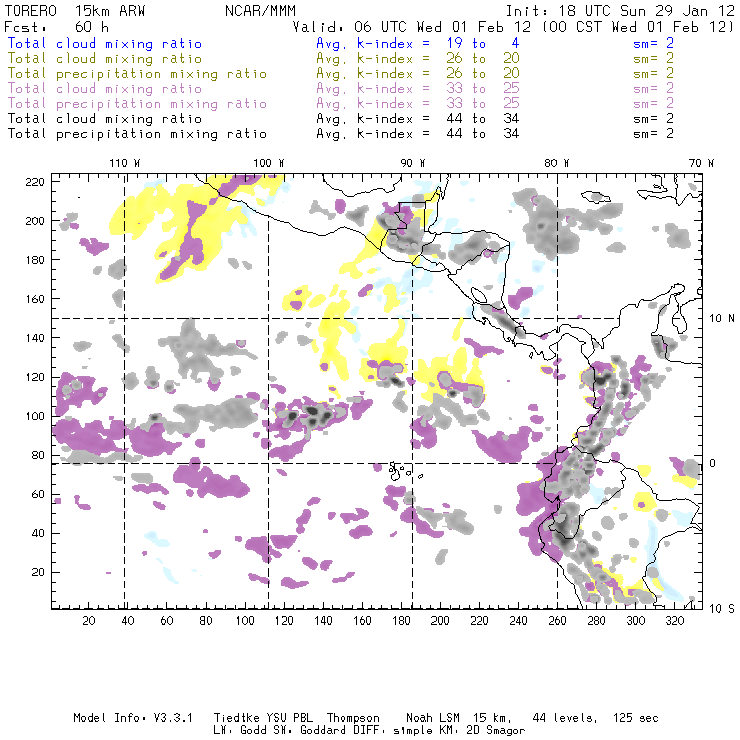This screenshot has height=740, width=740.
Task: Click the '180' tick on bottom axis
Action: [x=401, y=621]
